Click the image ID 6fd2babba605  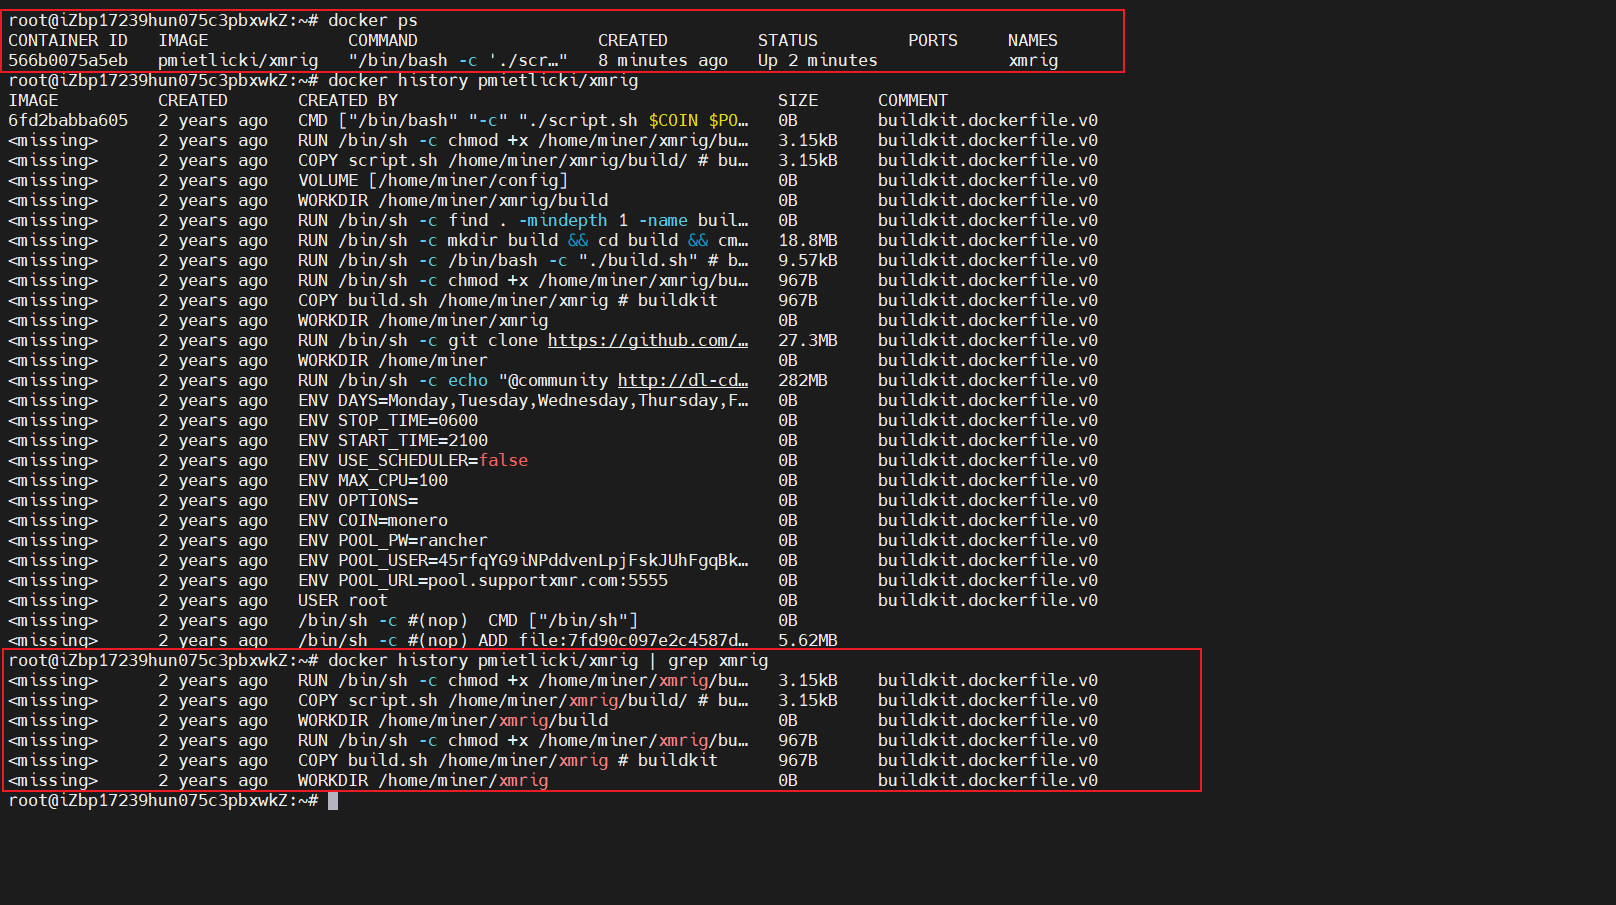(x=68, y=120)
